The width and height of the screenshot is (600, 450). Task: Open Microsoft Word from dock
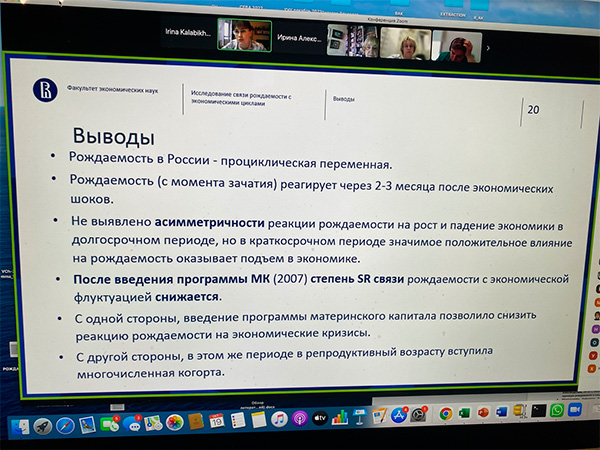point(501,411)
